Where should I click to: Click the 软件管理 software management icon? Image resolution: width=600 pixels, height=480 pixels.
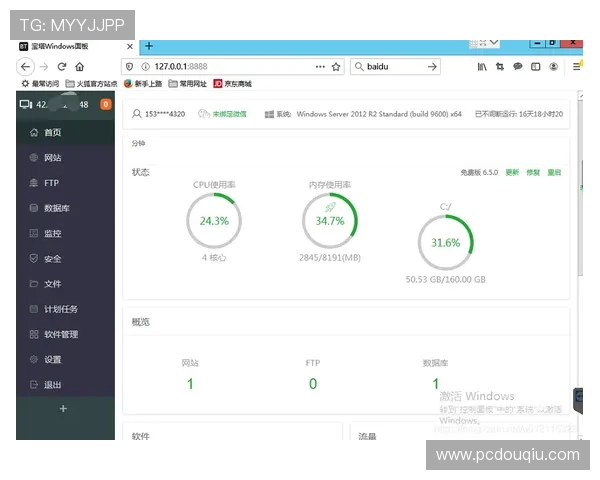click(x=34, y=334)
